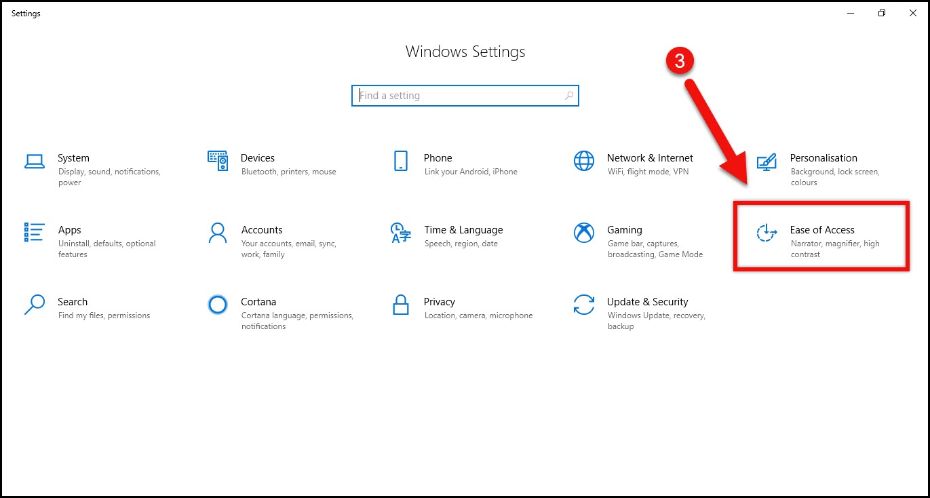
Task: Open the Devices keyboard and speaker icon
Action: coord(218,161)
